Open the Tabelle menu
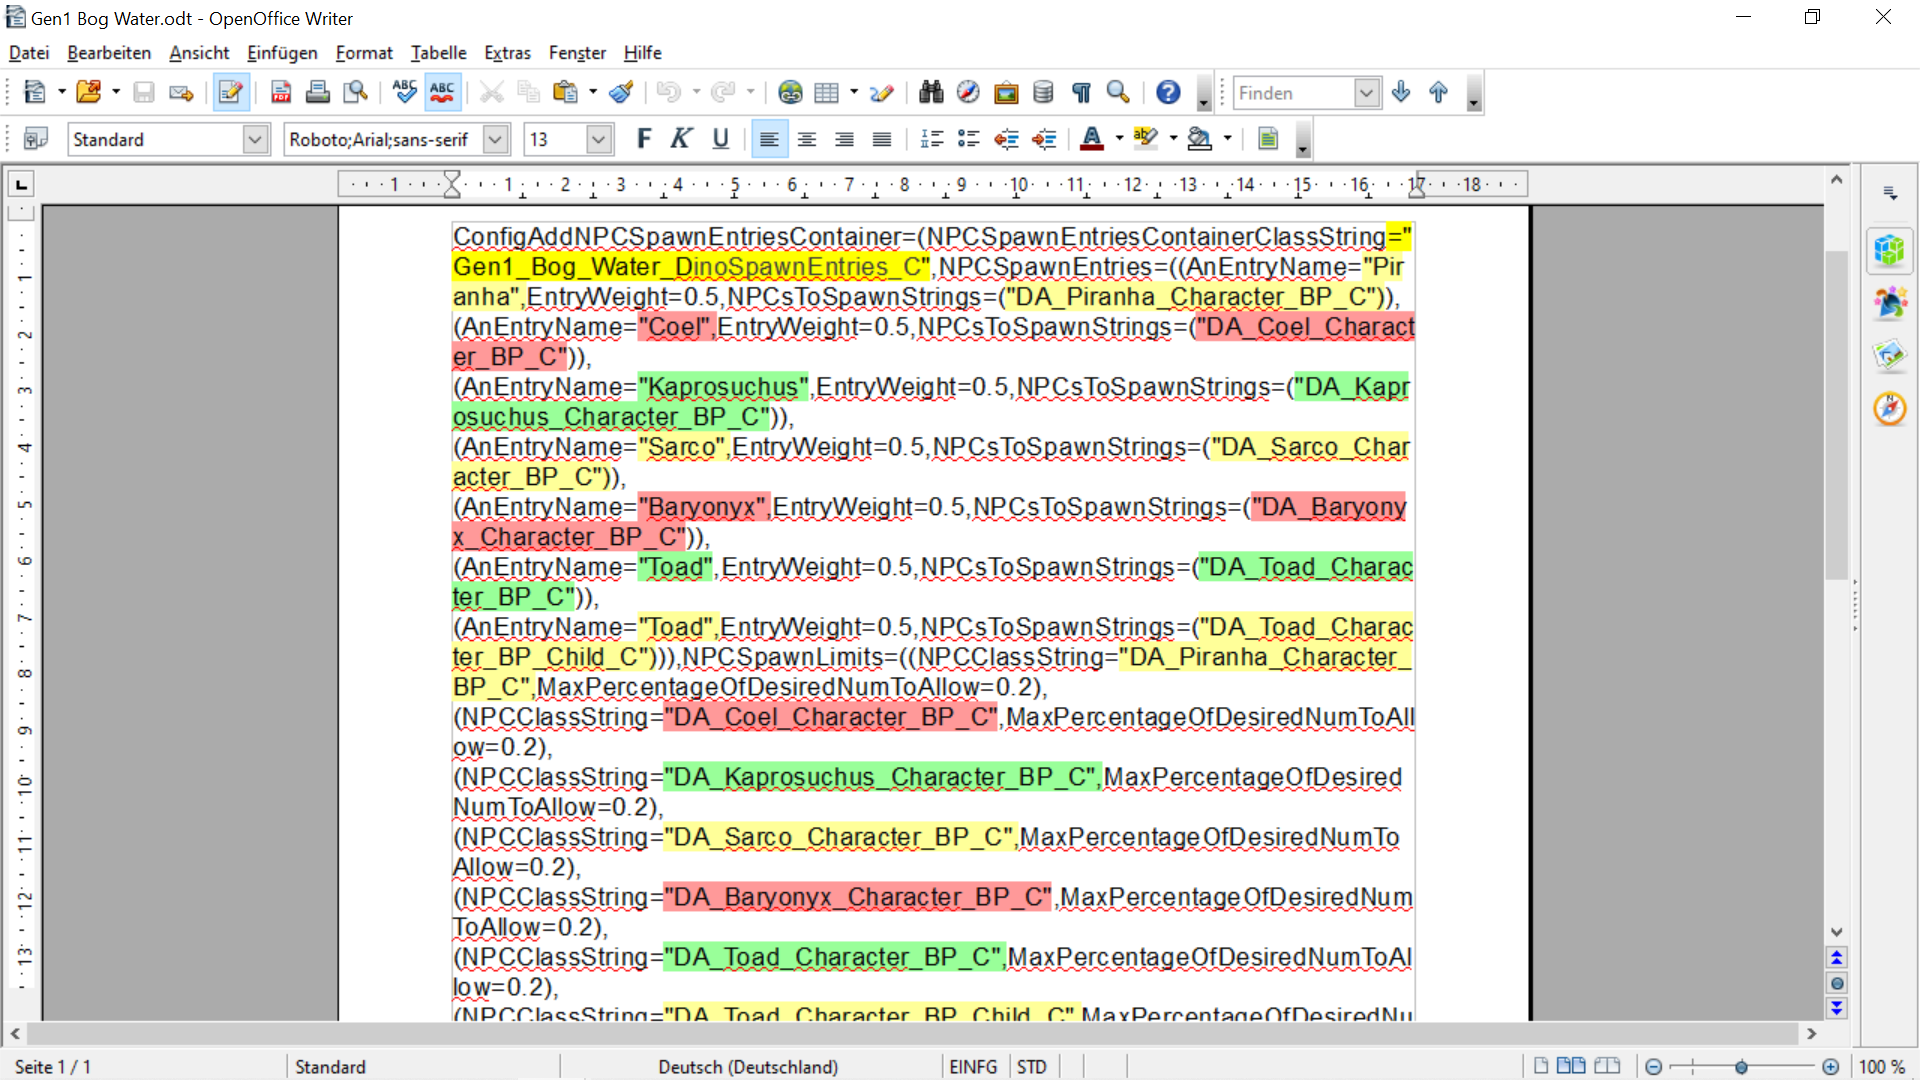The image size is (1920, 1080). 438,53
